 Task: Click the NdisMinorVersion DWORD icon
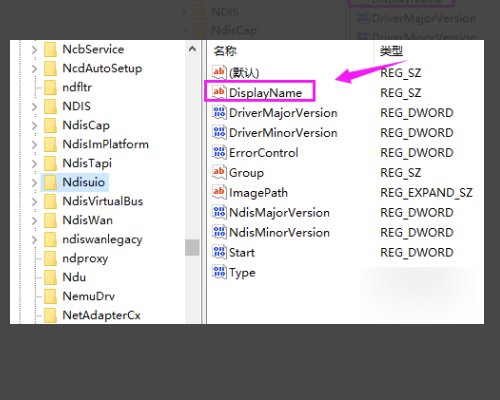click(x=219, y=232)
